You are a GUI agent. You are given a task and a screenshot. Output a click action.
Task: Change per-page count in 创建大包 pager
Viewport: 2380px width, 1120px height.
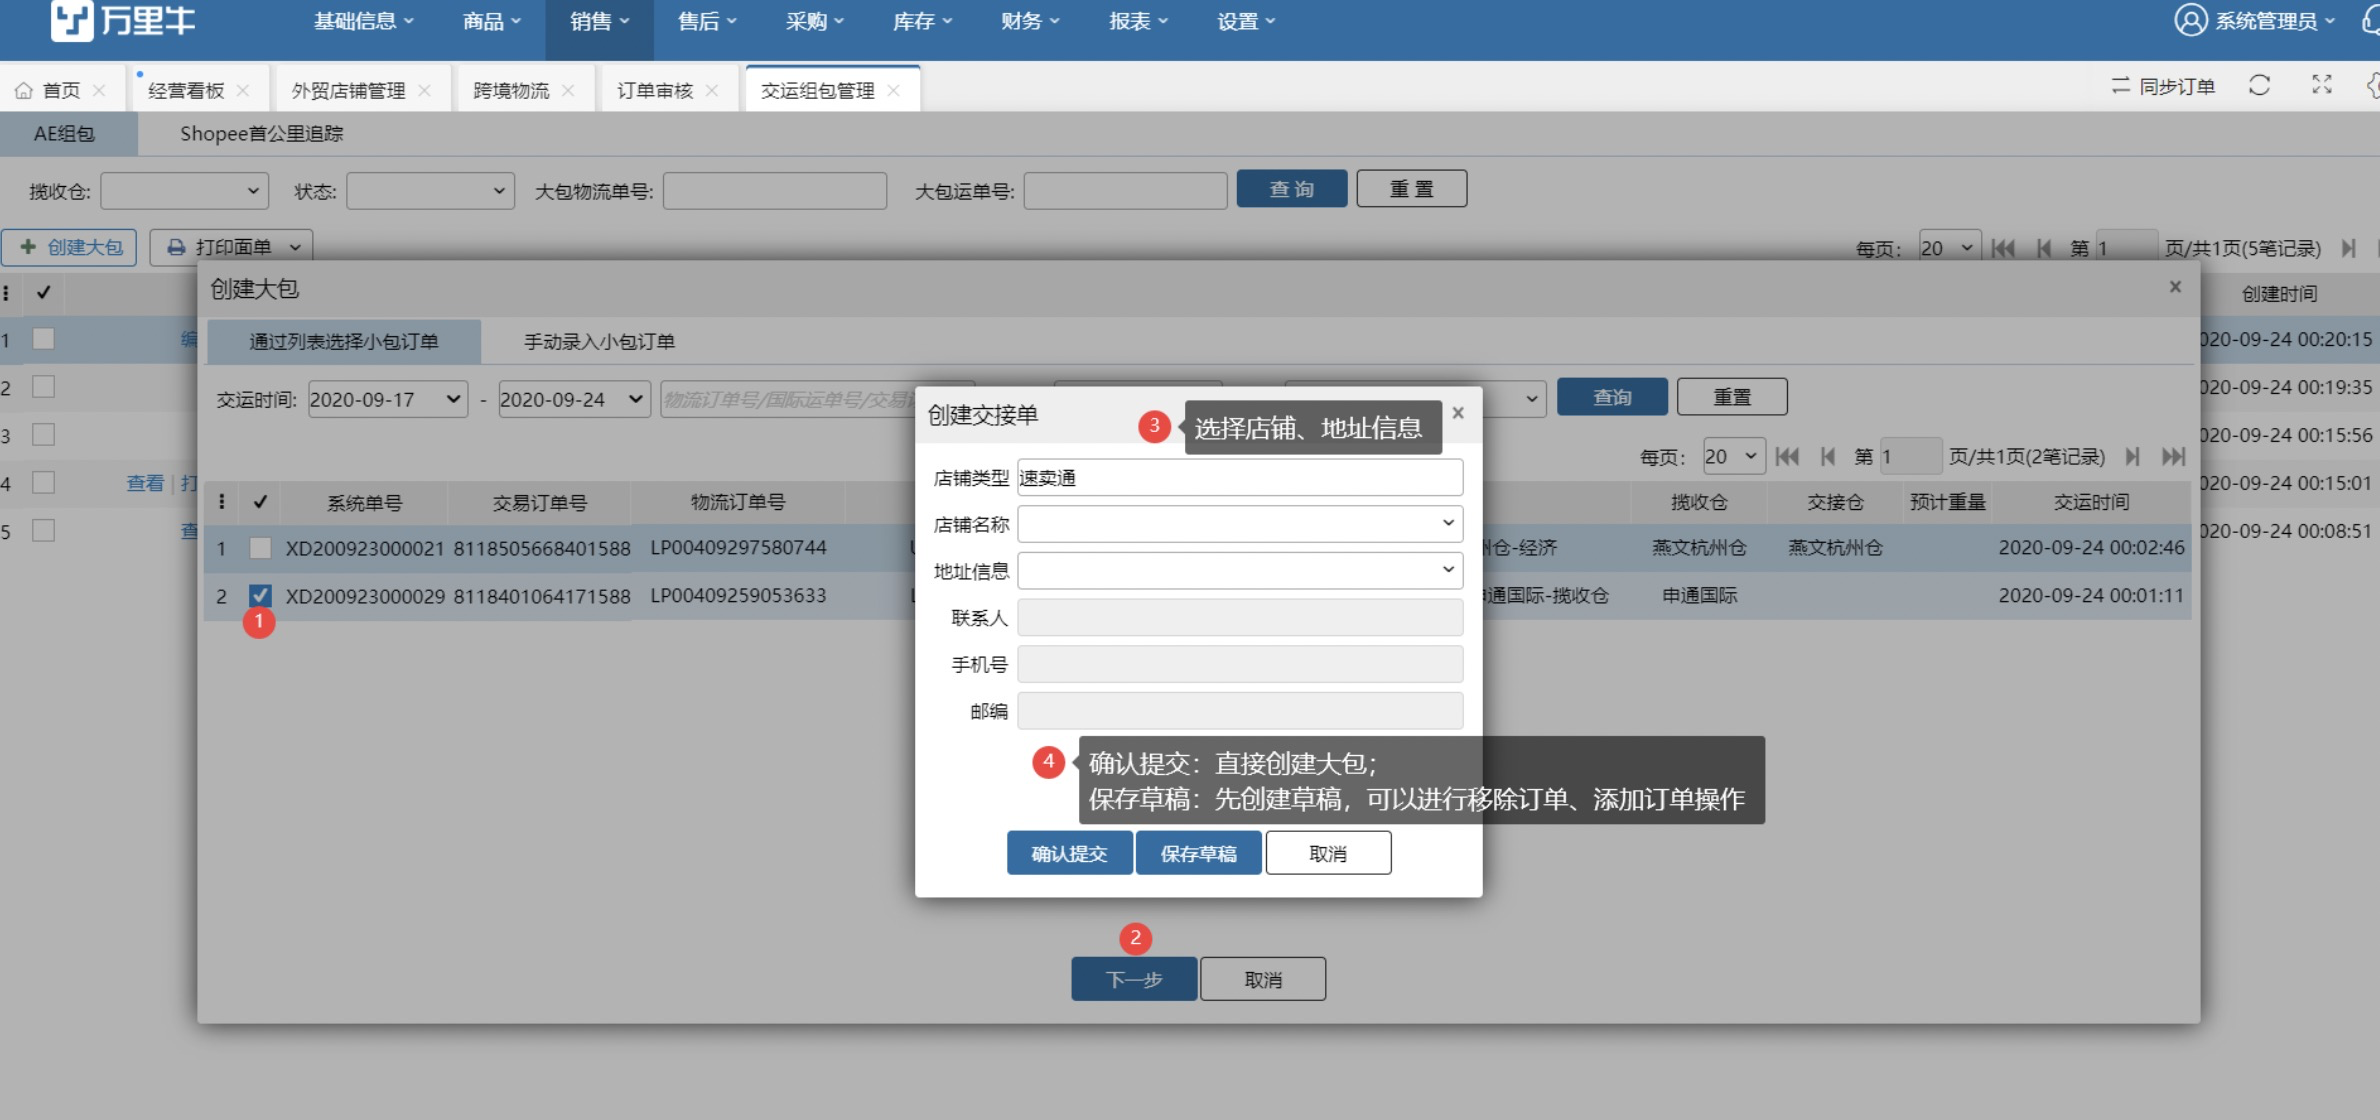click(x=1734, y=457)
